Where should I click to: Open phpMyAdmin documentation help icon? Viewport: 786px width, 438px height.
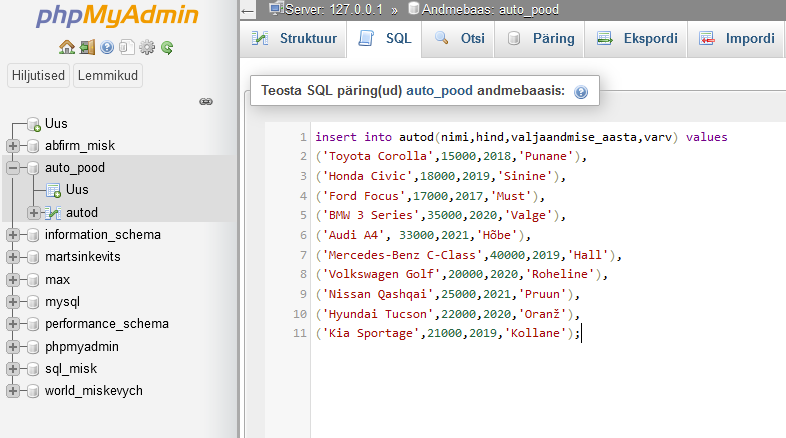click(x=107, y=47)
